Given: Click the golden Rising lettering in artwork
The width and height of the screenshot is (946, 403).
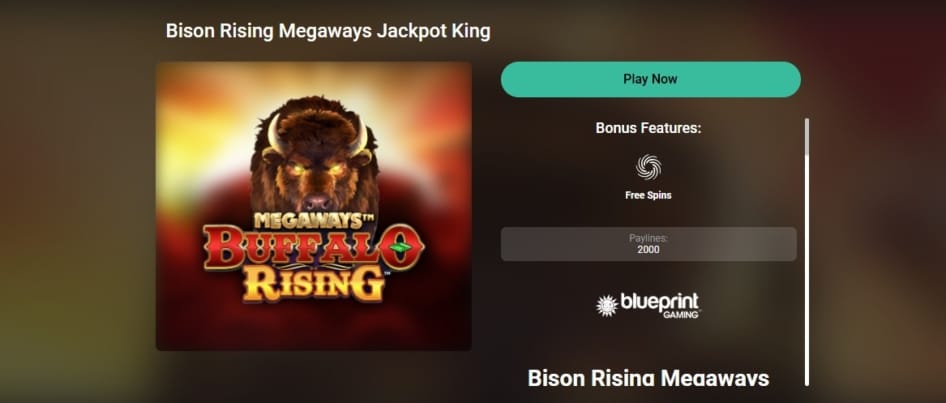Looking at the screenshot, I should [314, 284].
